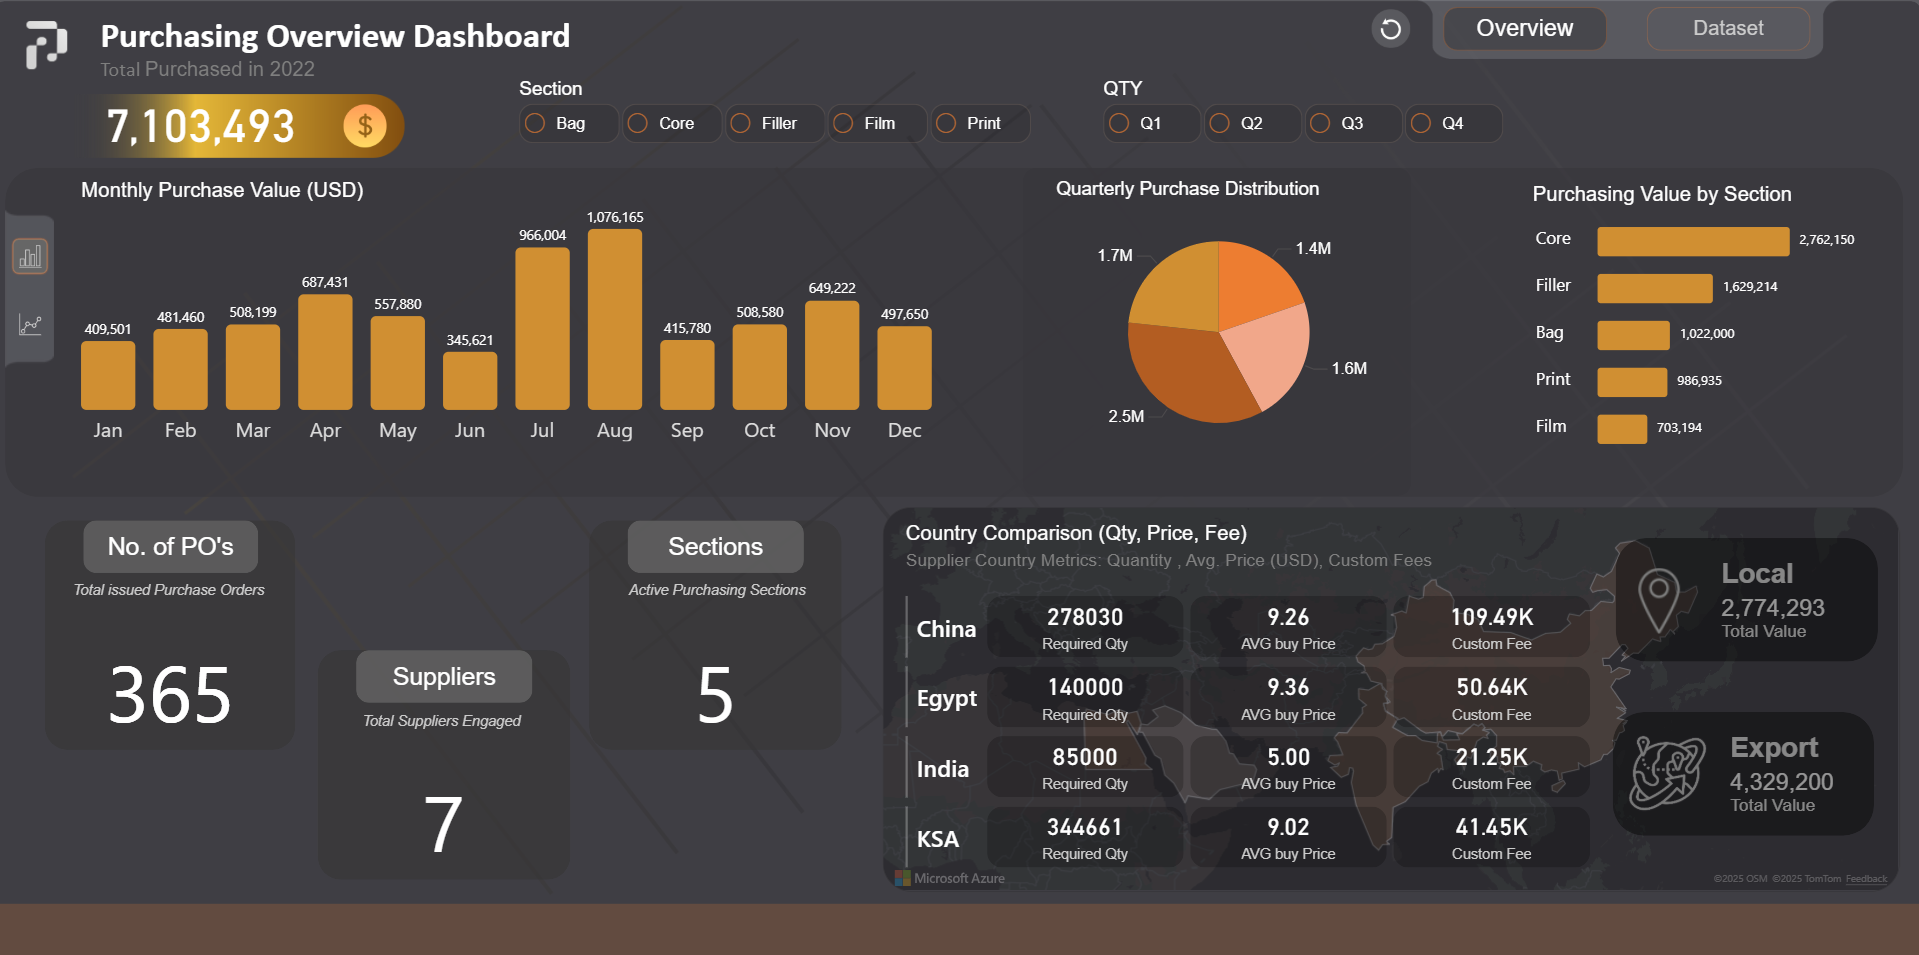1919x955 pixels.
Task: Click the Local map pin icon
Action: [x=1659, y=600]
